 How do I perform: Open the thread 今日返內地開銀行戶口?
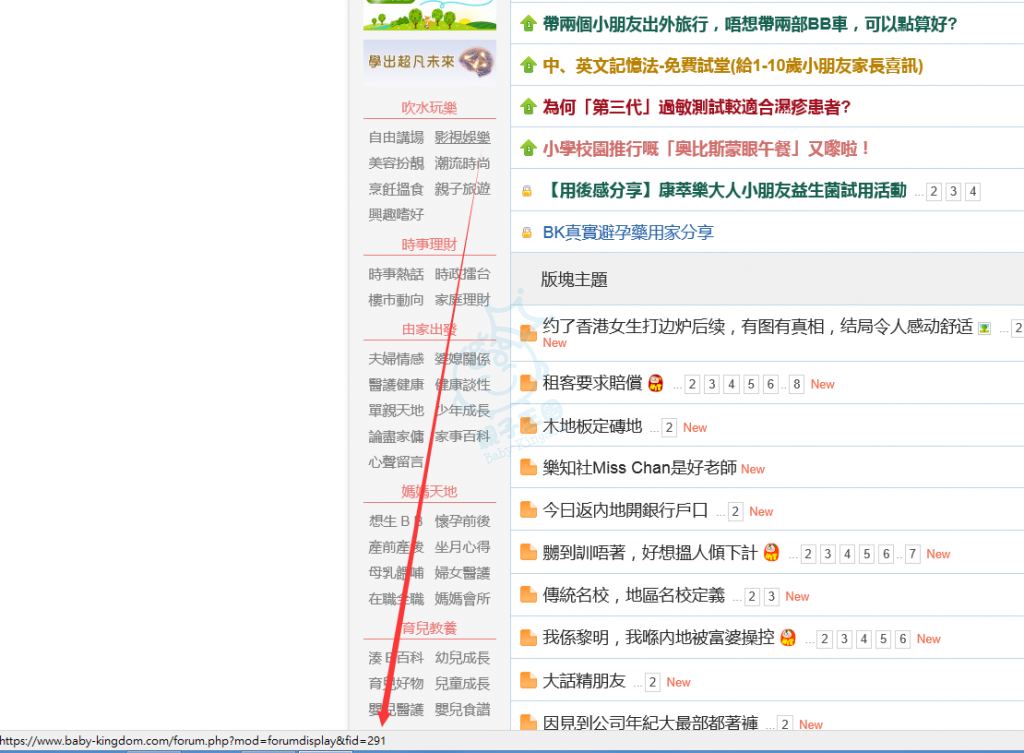(625, 511)
